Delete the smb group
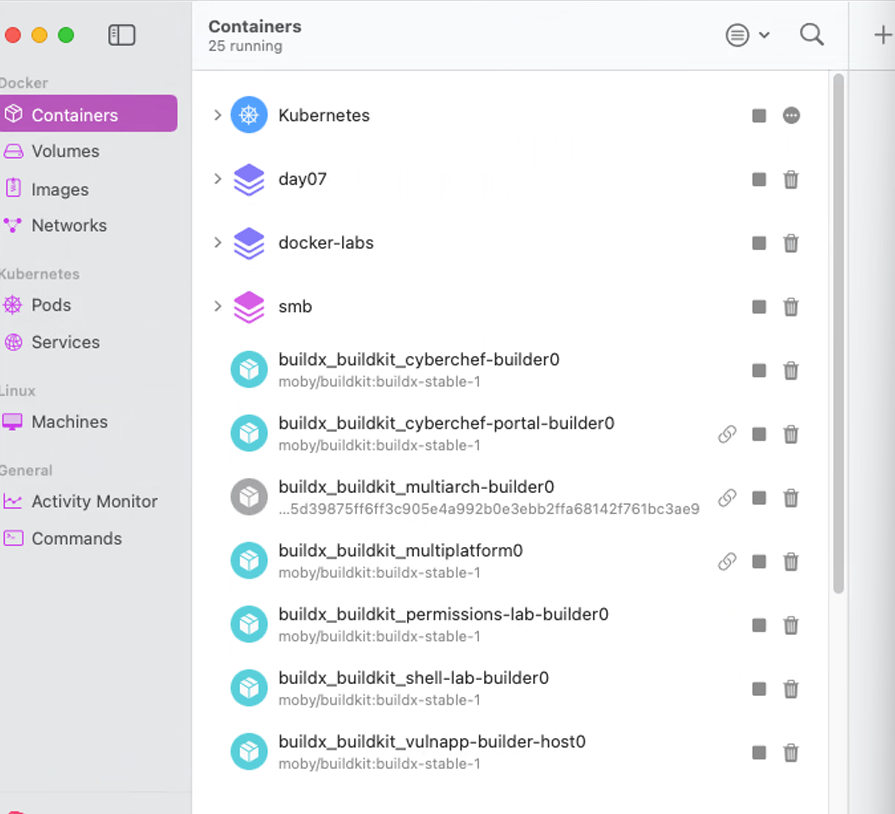 791,307
